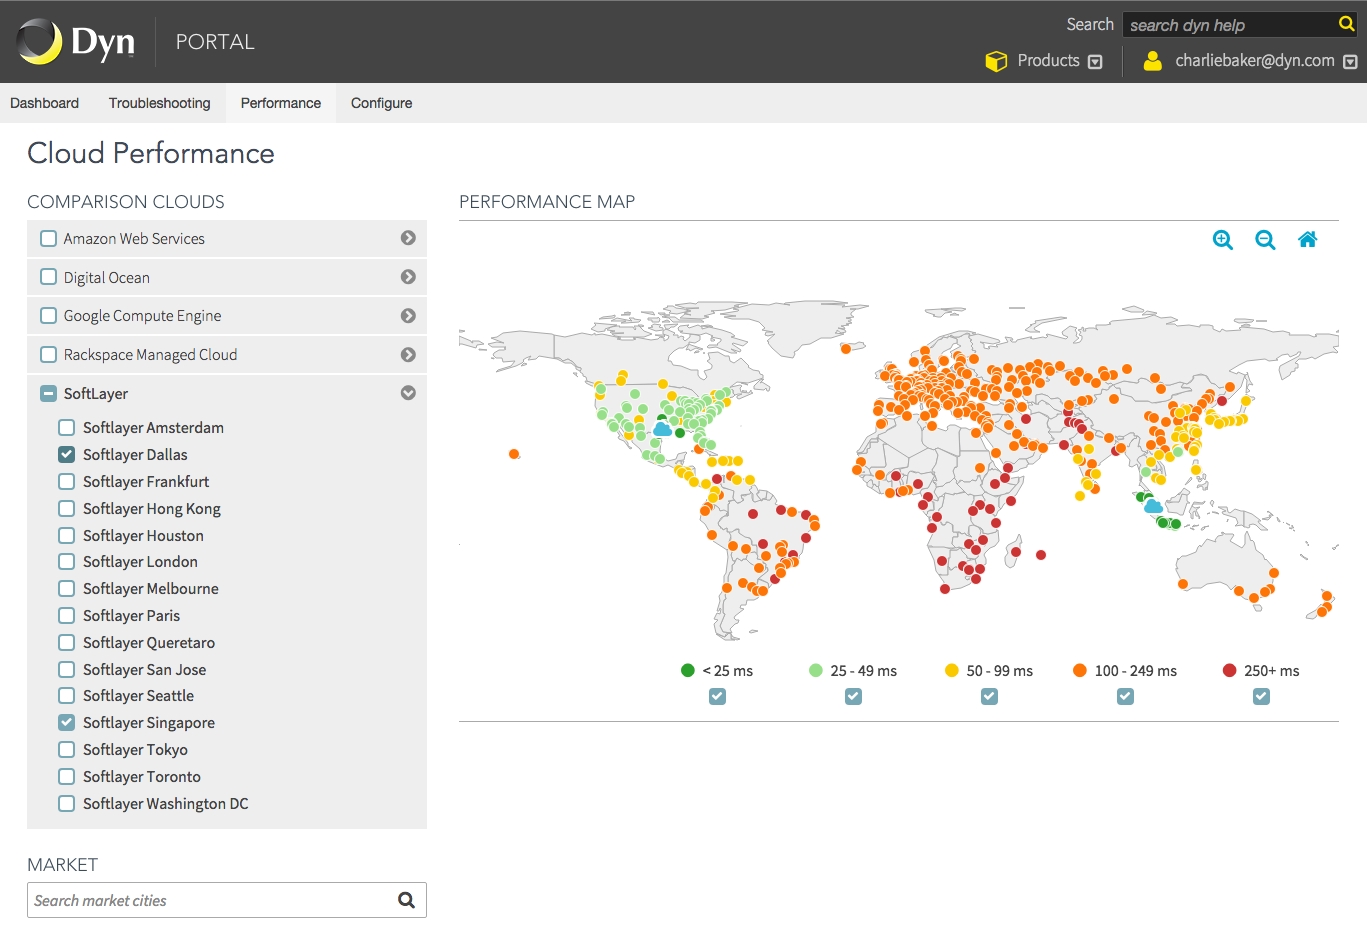This screenshot has height=938, width=1367.
Task: Uncheck Softlayer Dallas
Action: click(x=67, y=455)
